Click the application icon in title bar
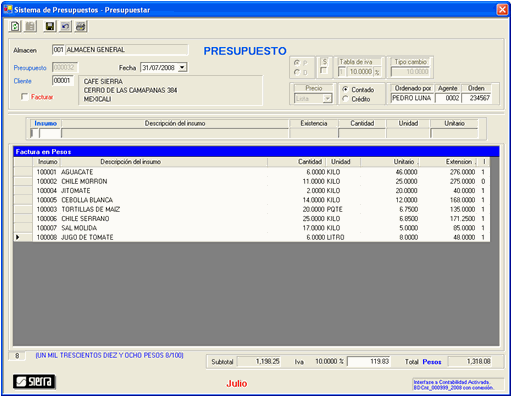Viewport: 512px width, 397px height. pos(7,9)
